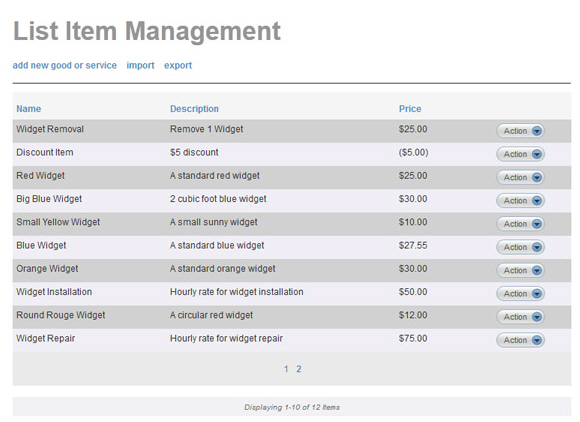Click 'A circular red widget' description
The width and height of the screenshot is (580, 422).
click(212, 315)
